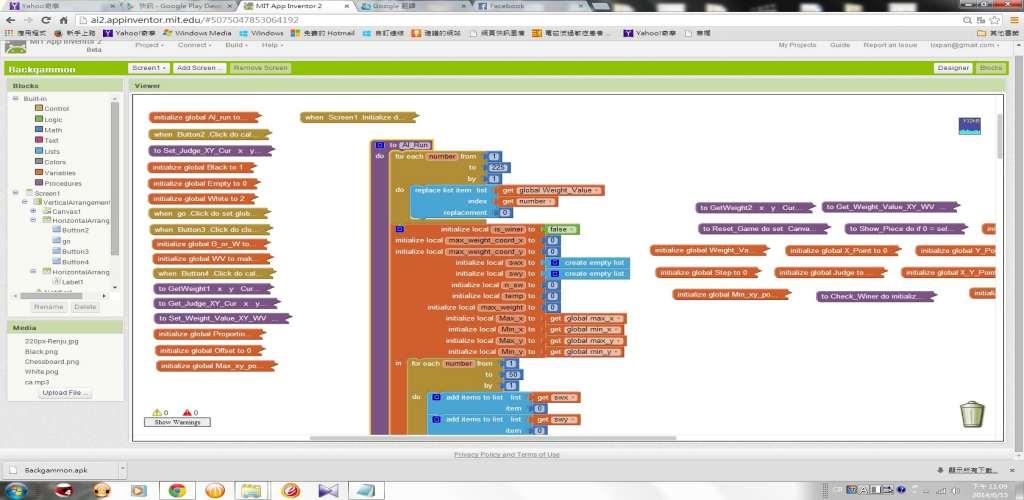Switch to the Blocks view
Screen dimensions: 1024x500
coord(990,68)
